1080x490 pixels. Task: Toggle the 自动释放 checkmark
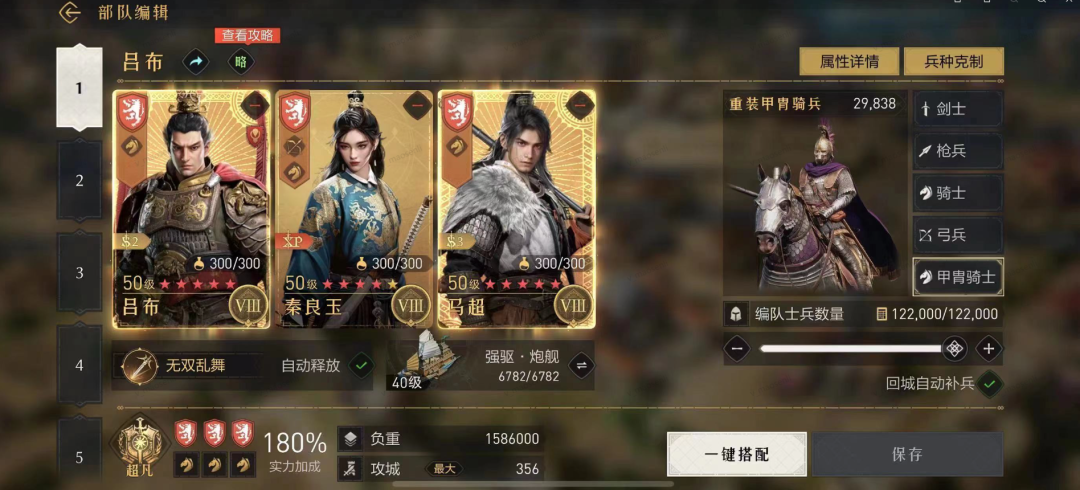(361, 365)
